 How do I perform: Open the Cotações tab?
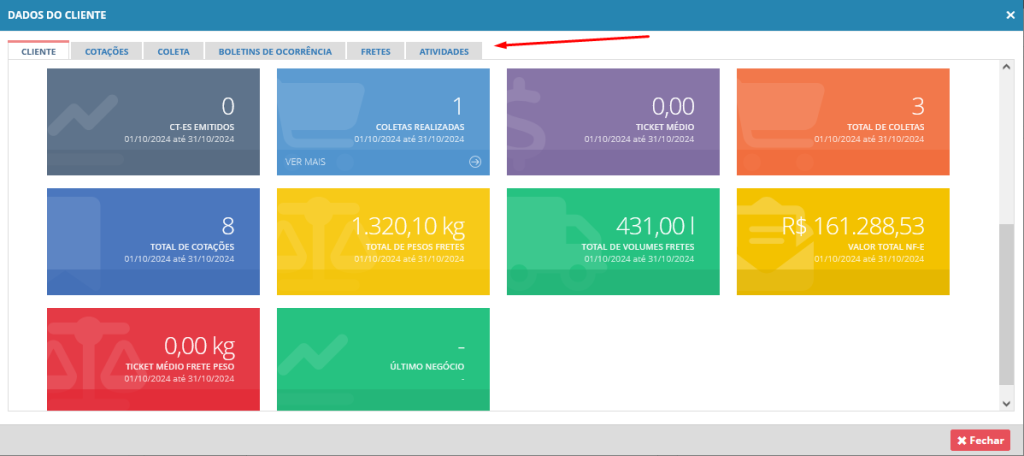(106, 52)
